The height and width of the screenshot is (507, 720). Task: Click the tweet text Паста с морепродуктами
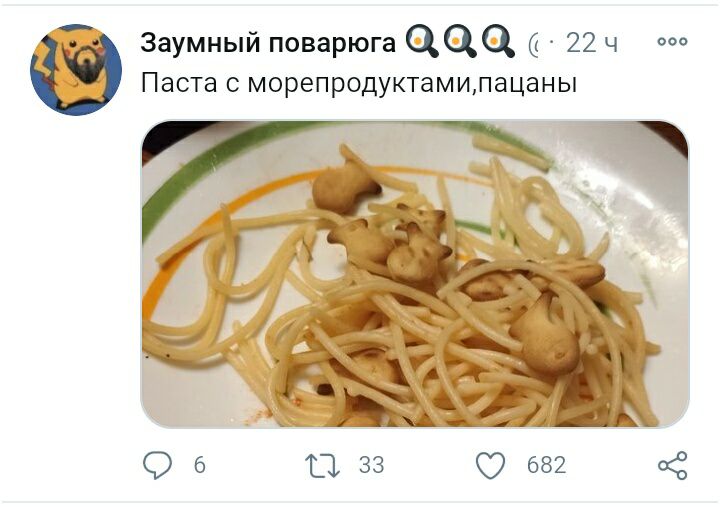pyautogui.click(x=306, y=84)
